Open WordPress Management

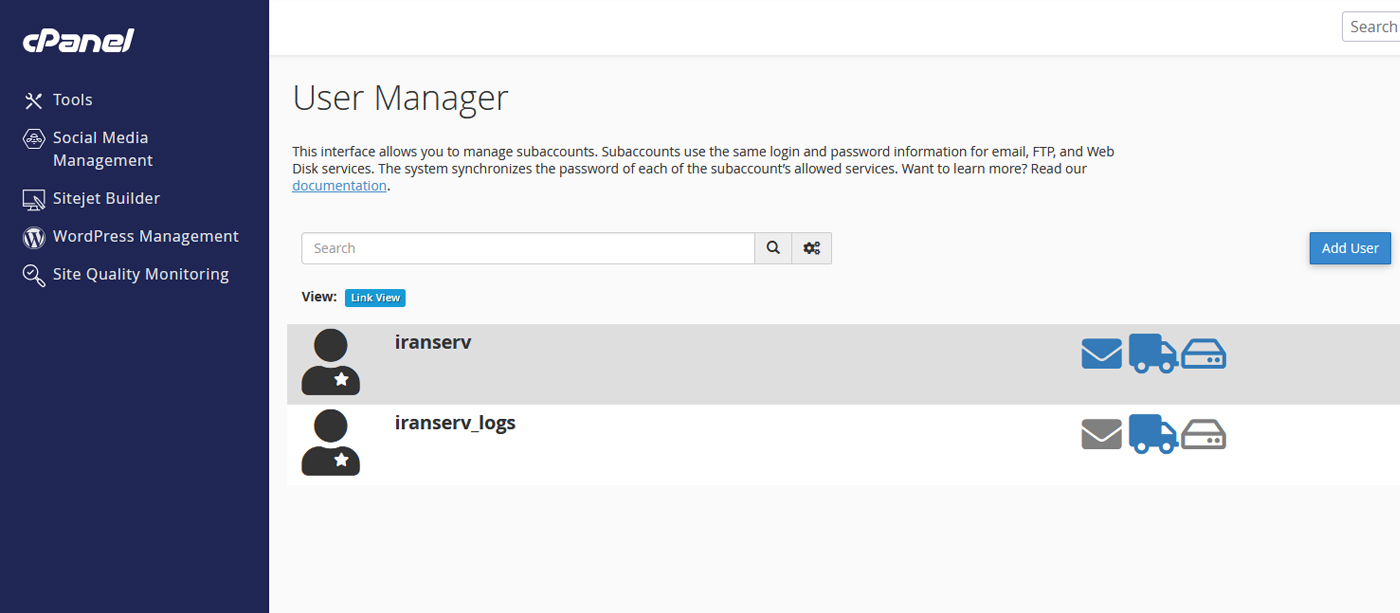coord(145,236)
